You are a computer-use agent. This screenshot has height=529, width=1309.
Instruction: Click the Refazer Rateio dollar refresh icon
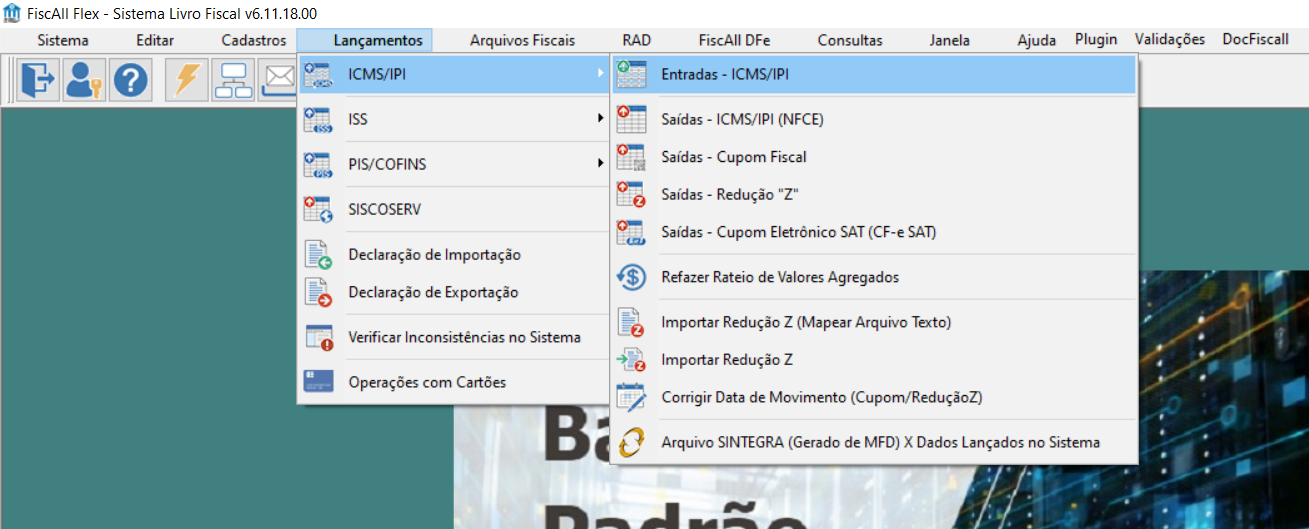pos(632,277)
